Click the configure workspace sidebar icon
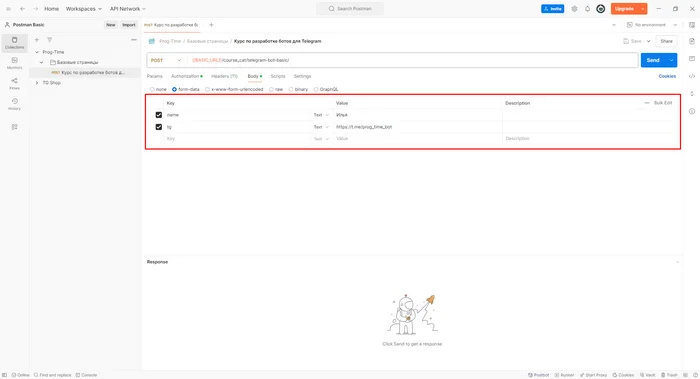The image size is (700, 379). coord(14,127)
